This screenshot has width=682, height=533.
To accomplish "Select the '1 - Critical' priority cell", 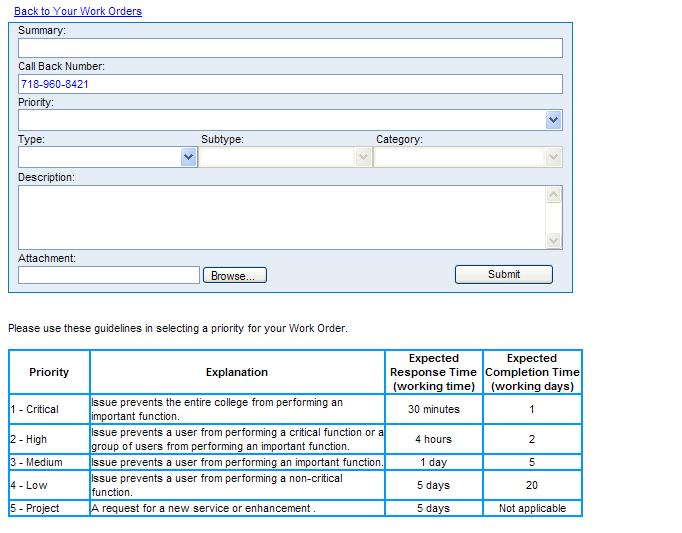I will [49, 409].
